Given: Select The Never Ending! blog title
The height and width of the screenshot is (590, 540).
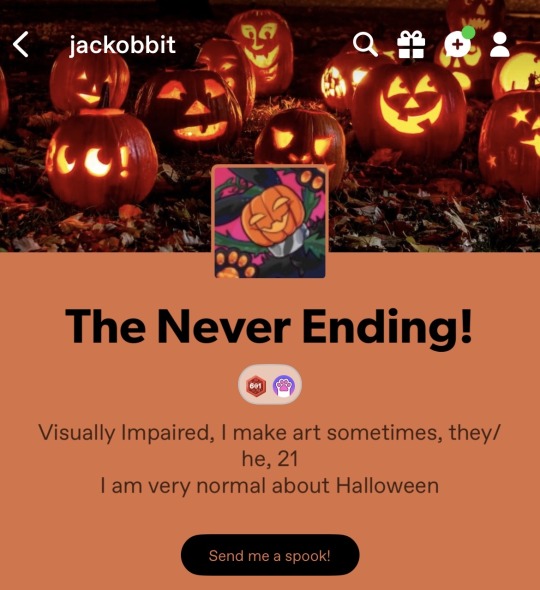Looking at the screenshot, I should pyautogui.click(x=269, y=326).
